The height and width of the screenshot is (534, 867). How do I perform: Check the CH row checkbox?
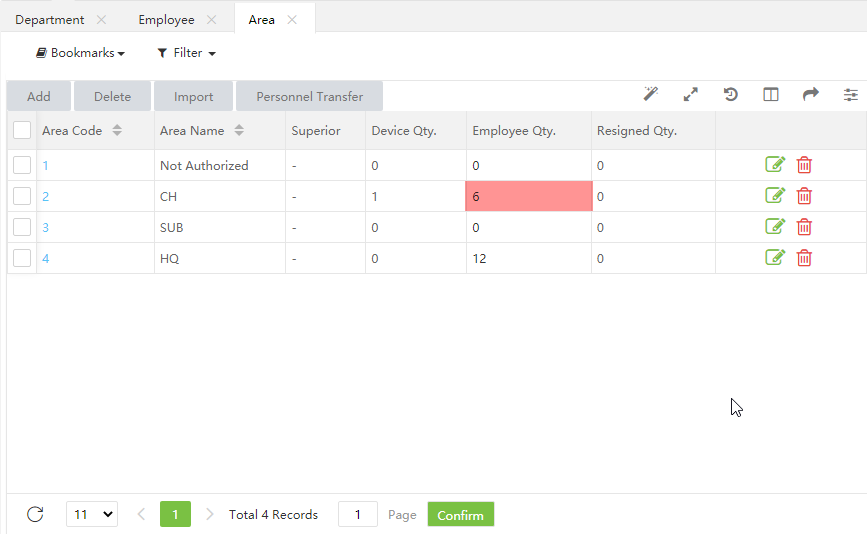pyautogui.click(x=22, y=196)
